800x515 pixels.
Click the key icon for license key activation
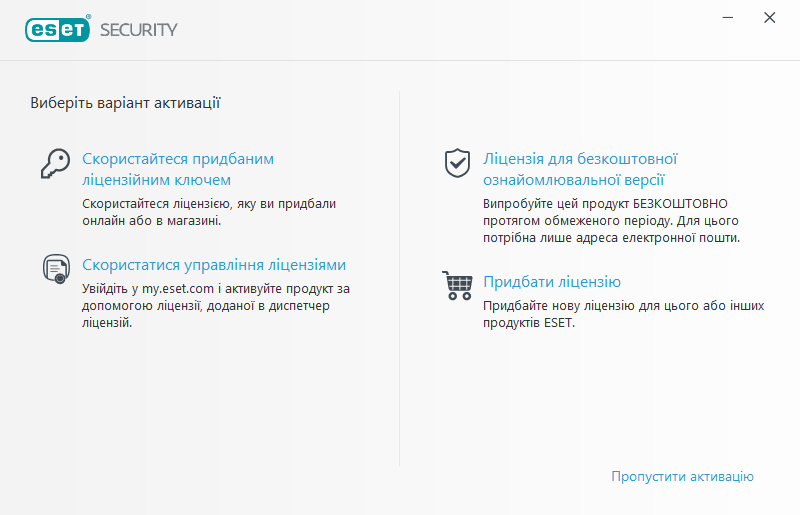[55, 163]
